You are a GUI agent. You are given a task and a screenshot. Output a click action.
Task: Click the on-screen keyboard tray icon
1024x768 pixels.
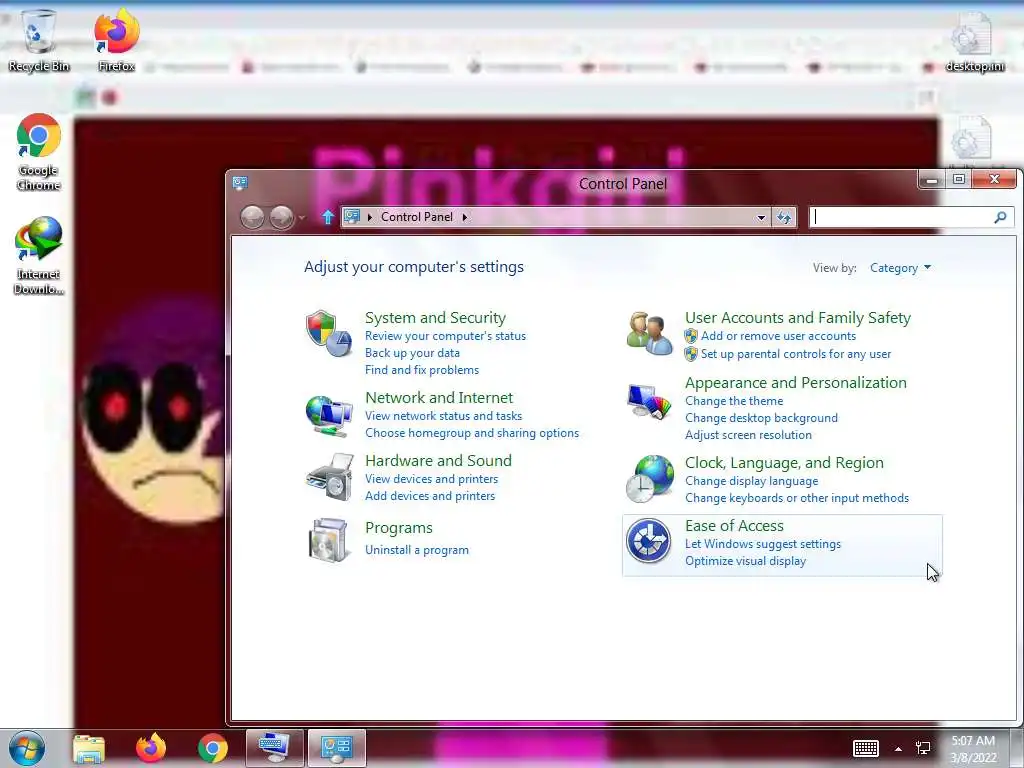coord(866,748)
